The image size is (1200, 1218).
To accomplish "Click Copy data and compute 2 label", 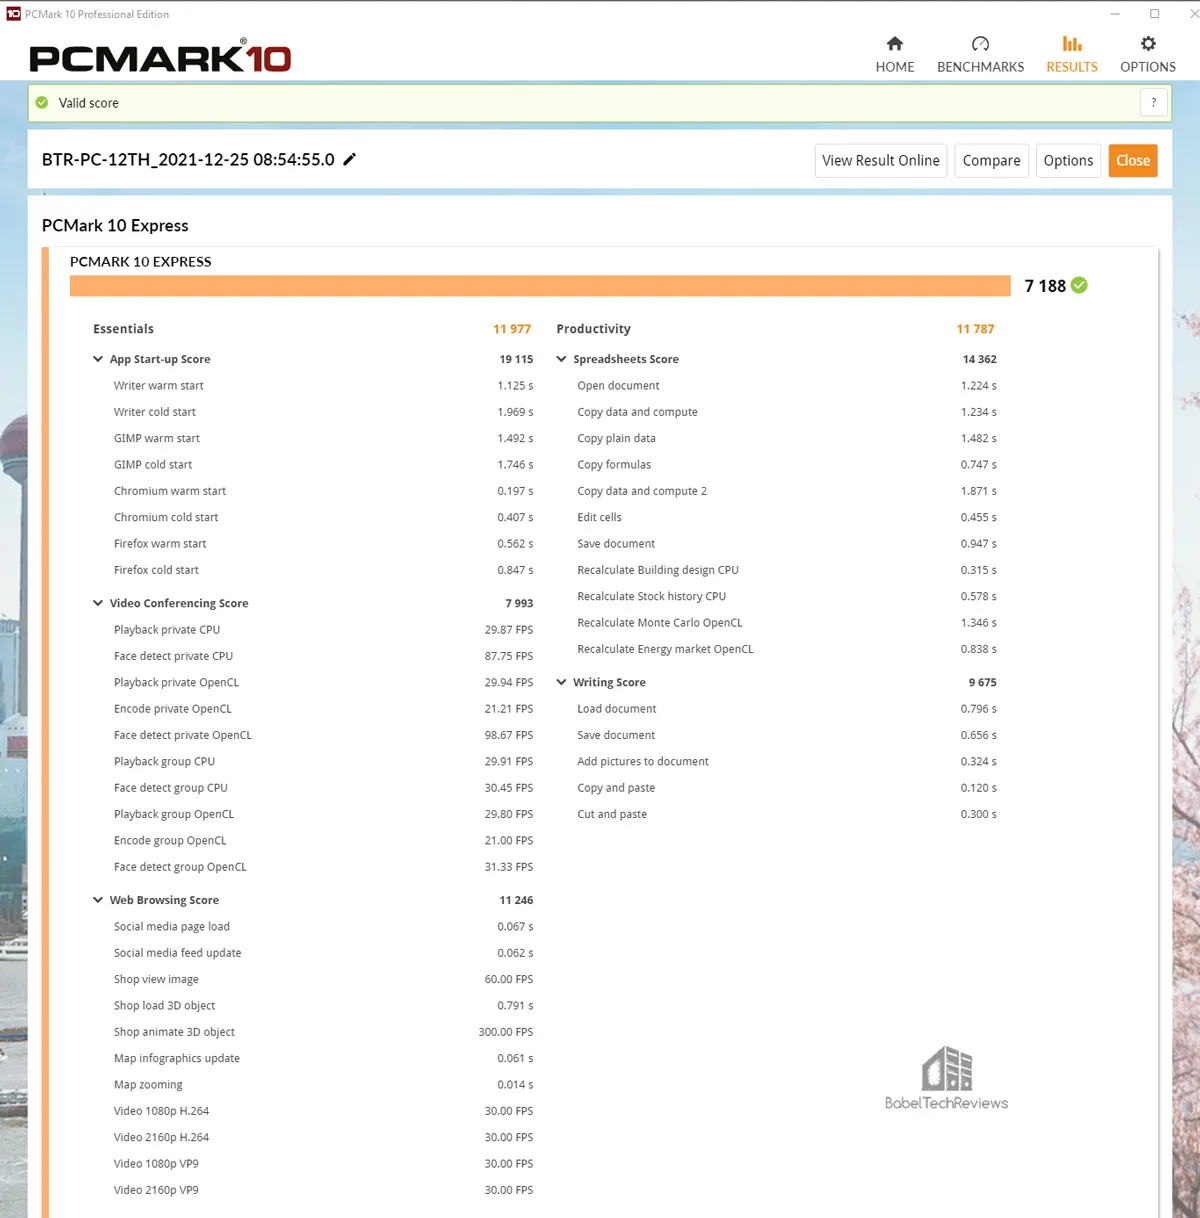I will click(642, 491).
